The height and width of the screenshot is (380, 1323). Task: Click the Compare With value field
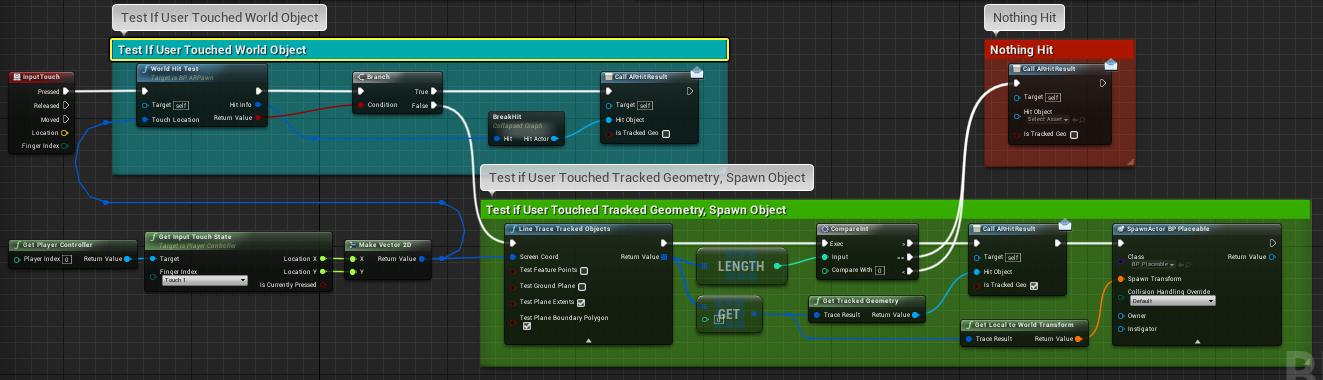880,270
